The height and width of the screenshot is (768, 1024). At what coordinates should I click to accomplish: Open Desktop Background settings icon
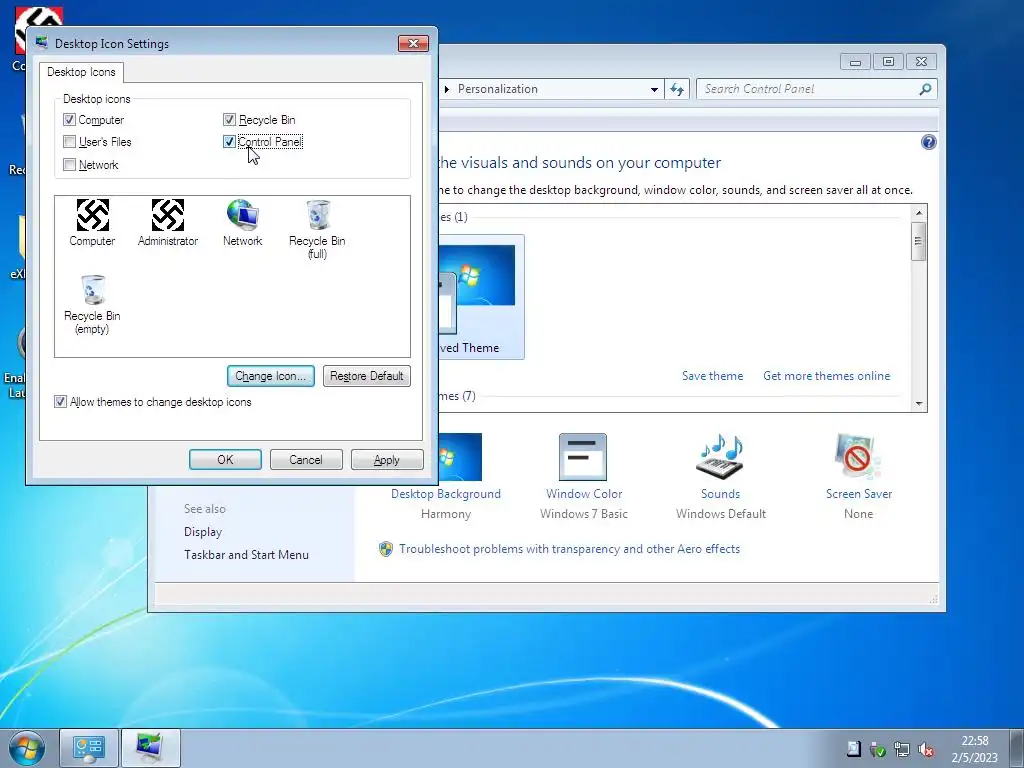pyautogui.click(x=460, y=457)
